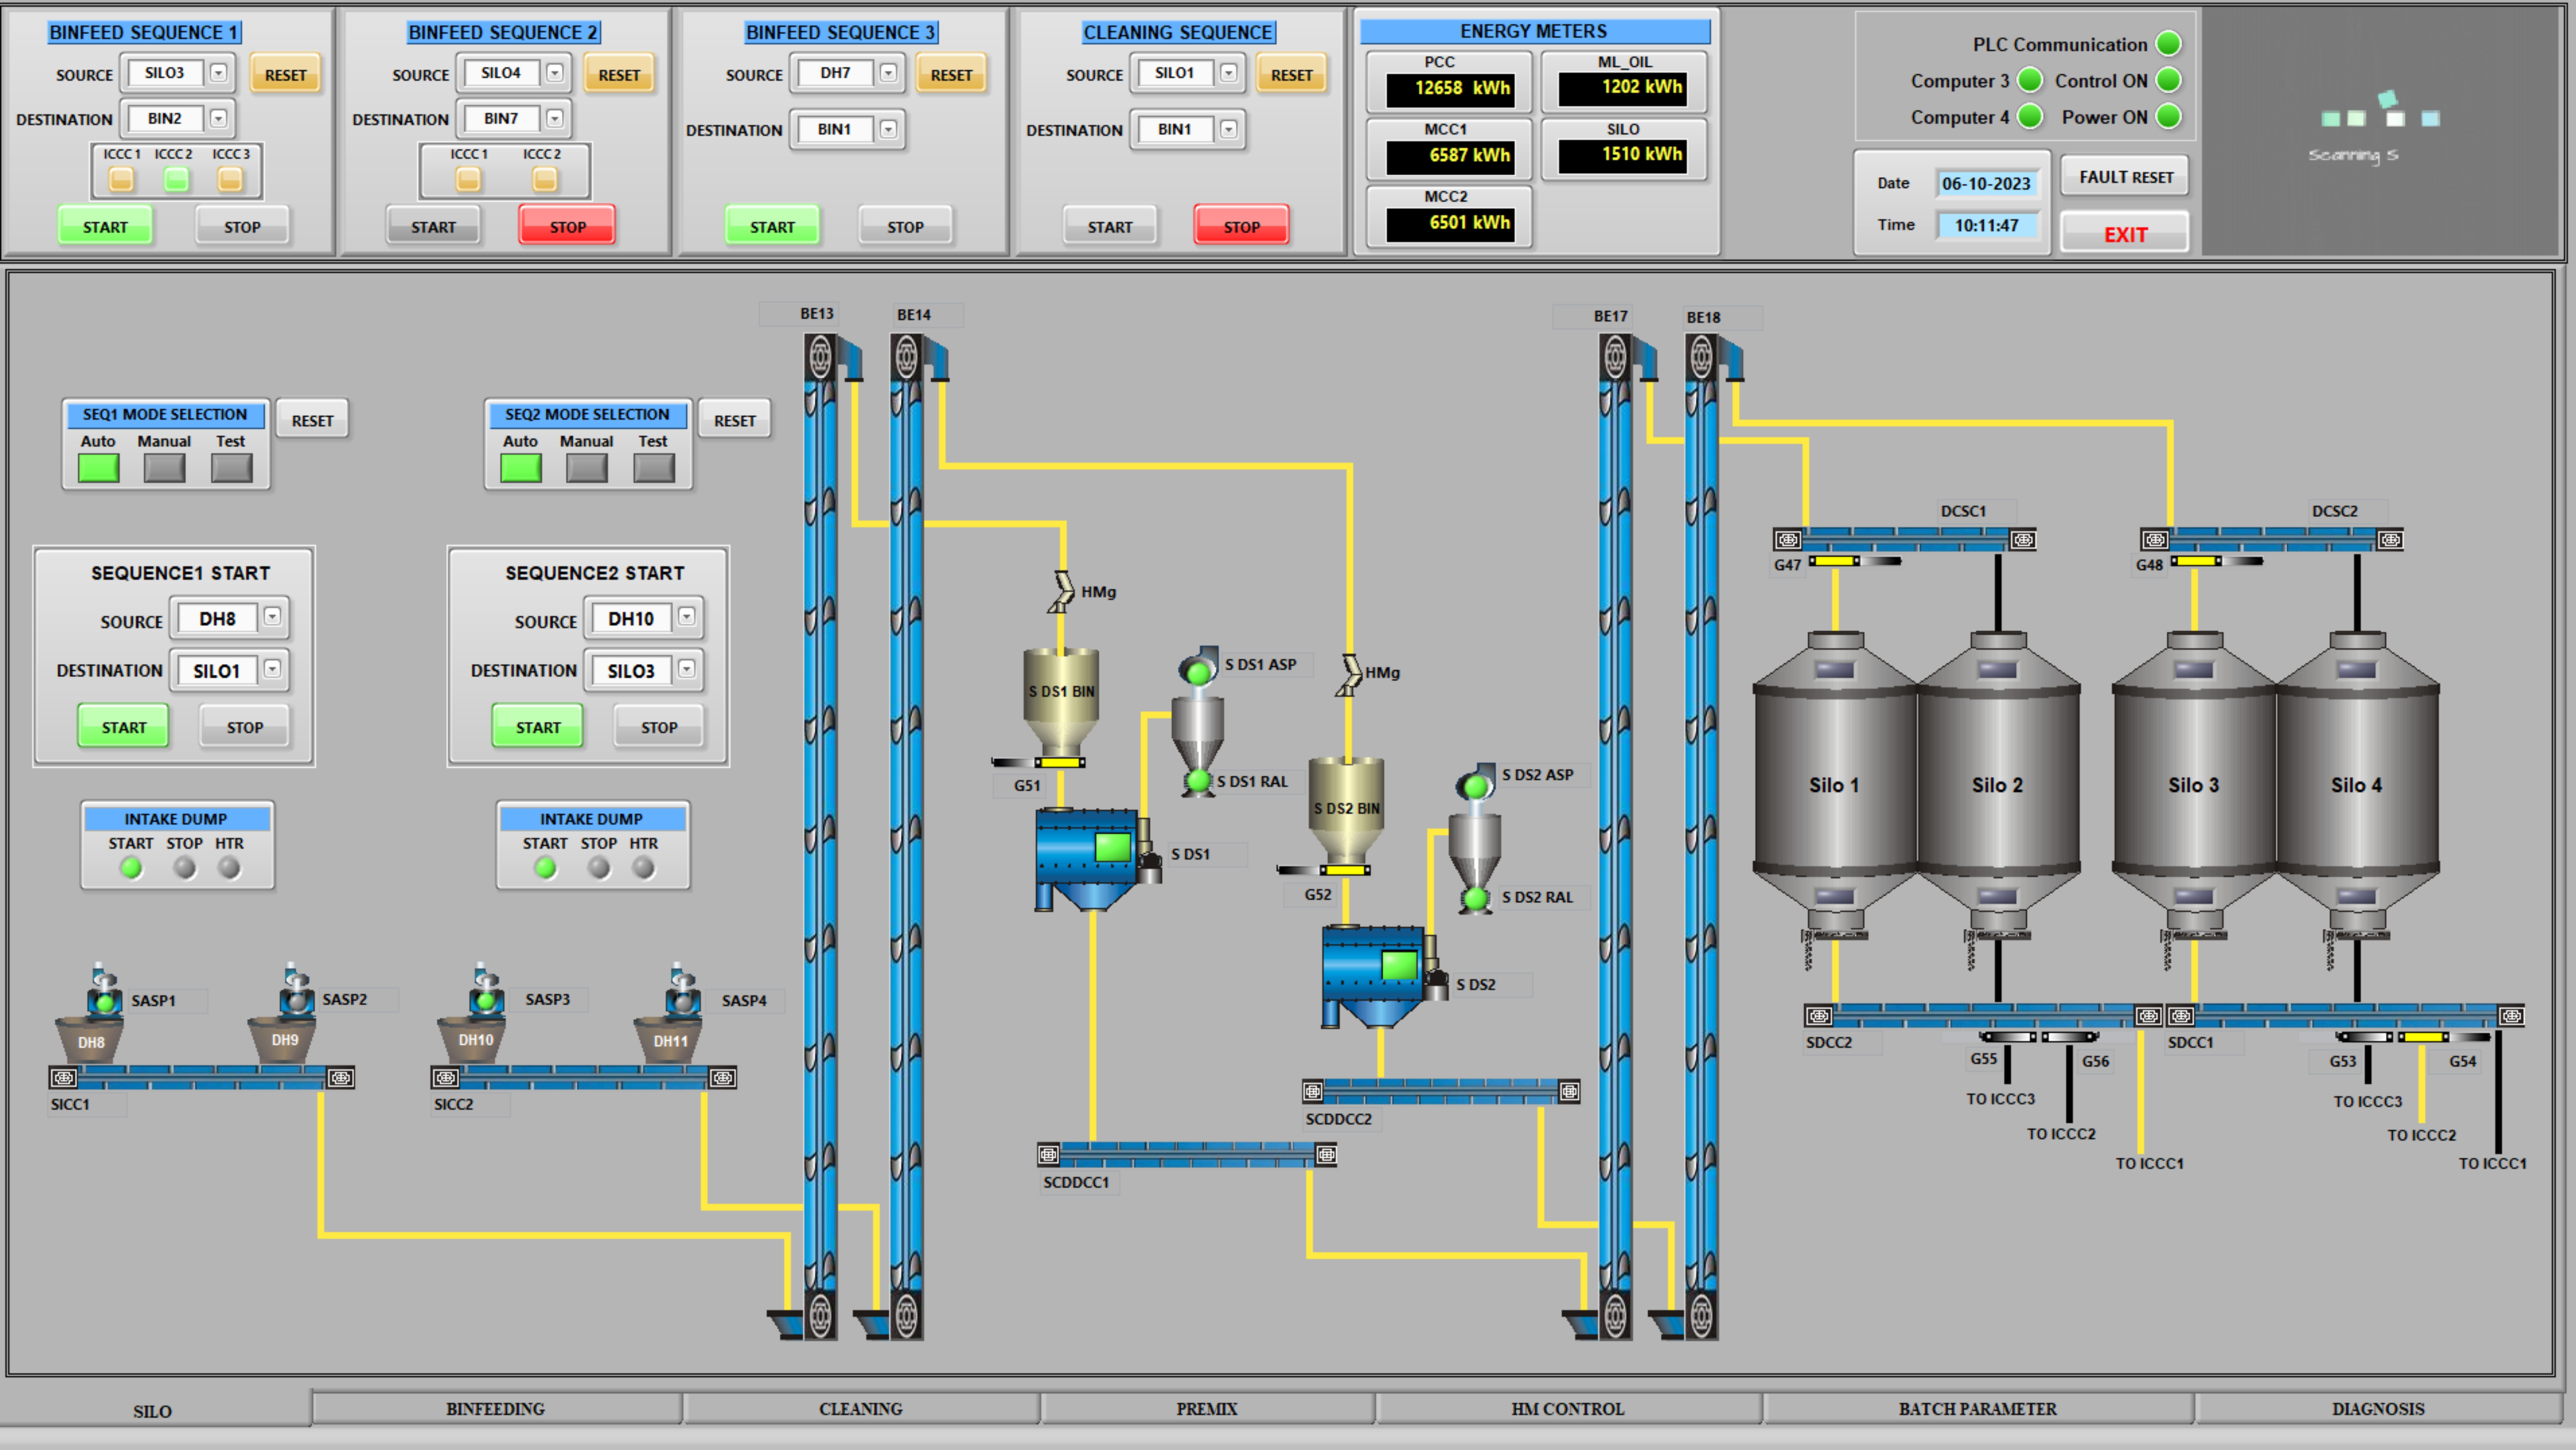2576x1450 pixels.
Task: Open Sequence1 Start DESTINATION dropdown SILO1
Action: point(272,670)
